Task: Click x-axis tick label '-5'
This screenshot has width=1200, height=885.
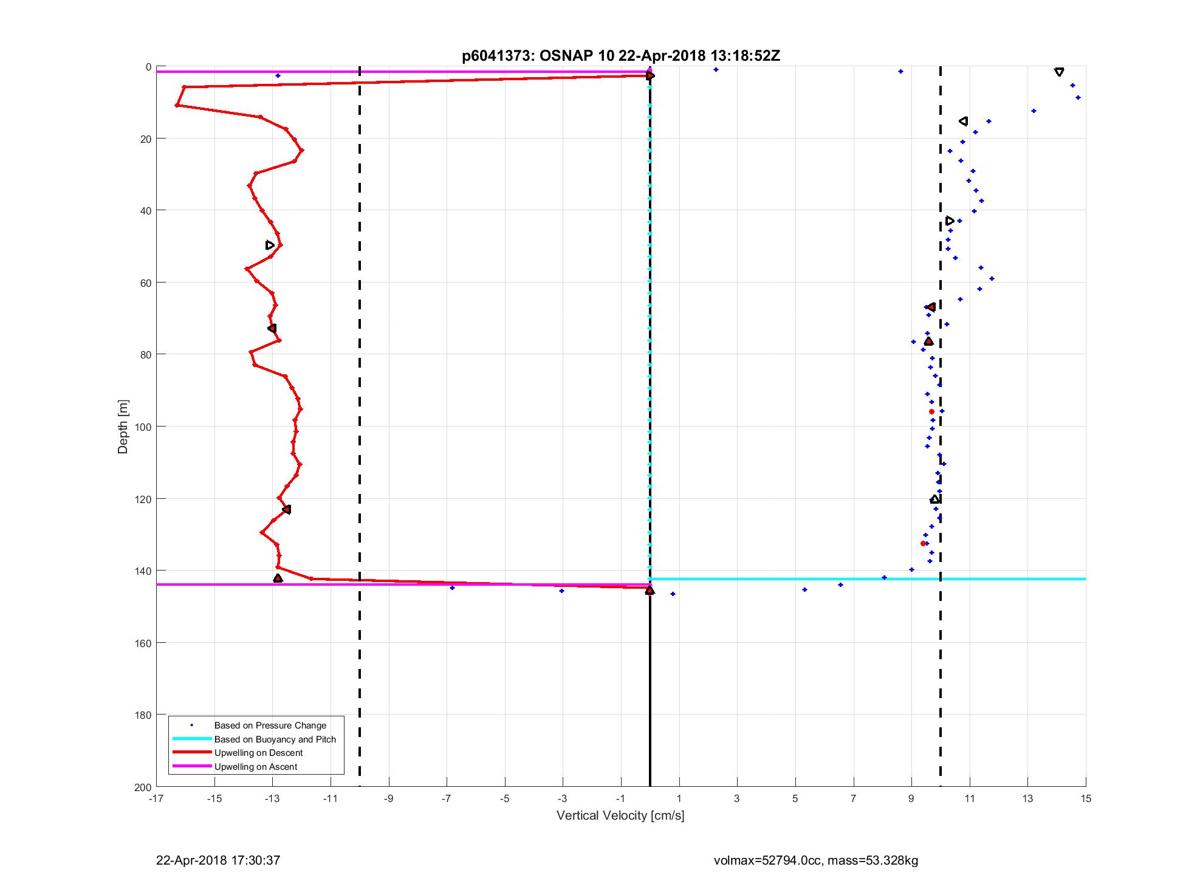Action: (x=504, y=798)
